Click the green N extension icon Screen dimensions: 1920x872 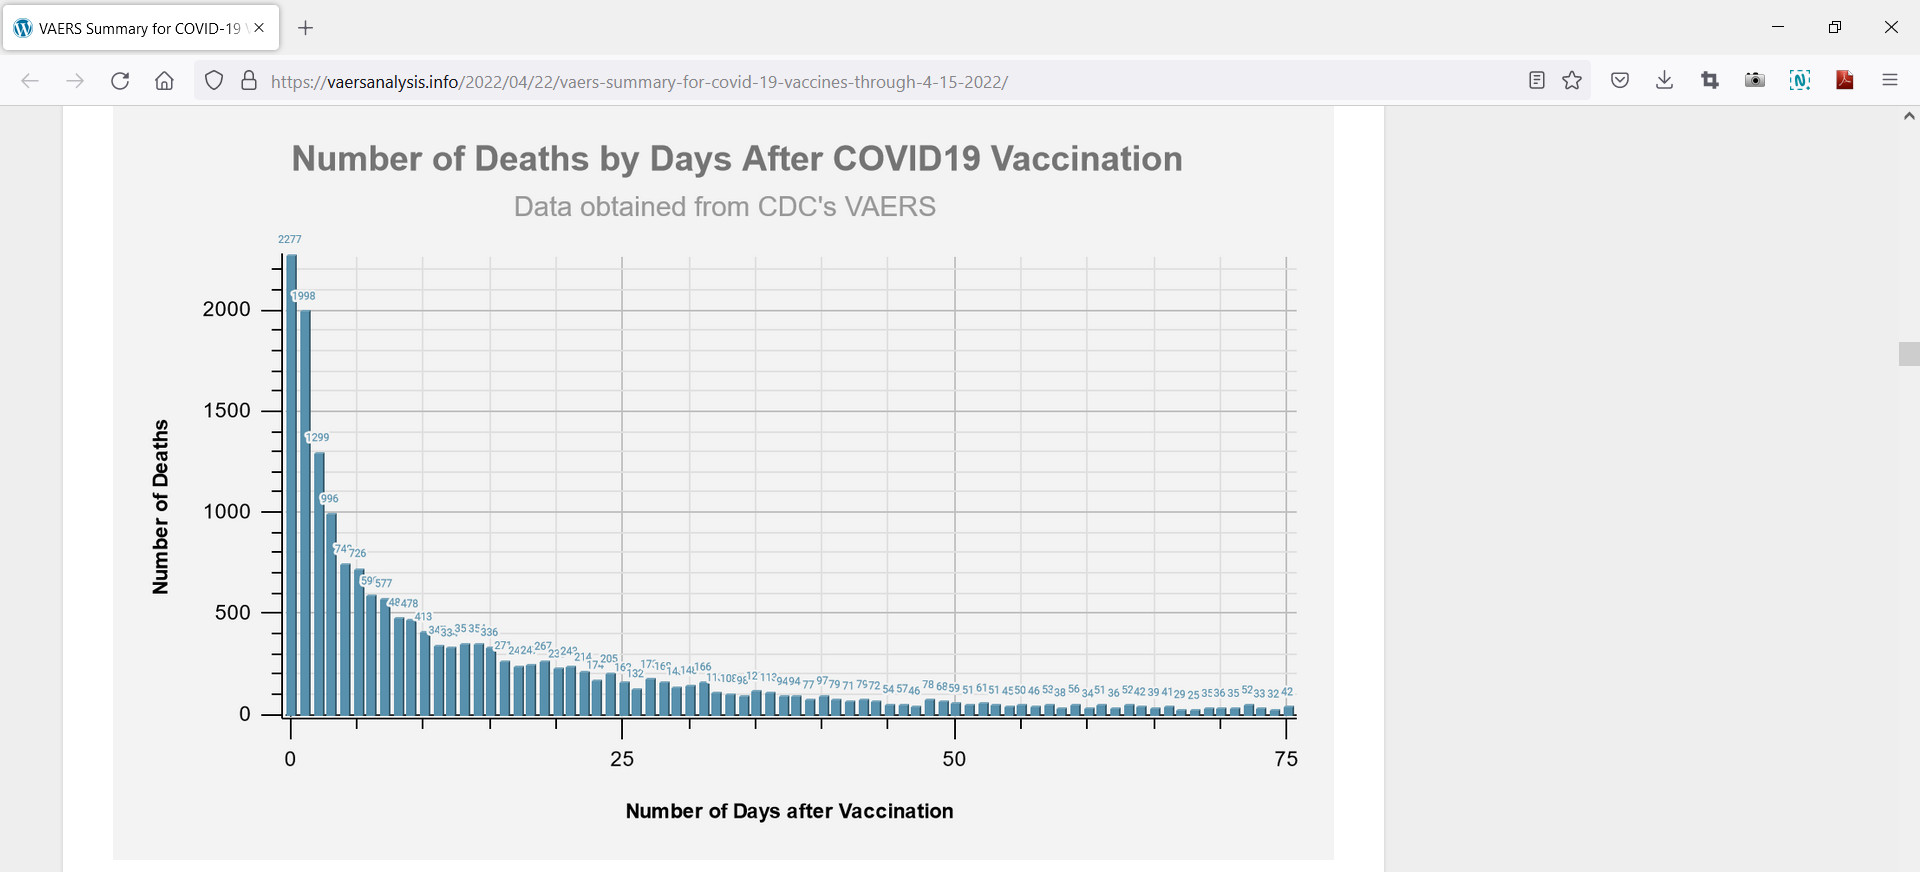click(1799, 81)
